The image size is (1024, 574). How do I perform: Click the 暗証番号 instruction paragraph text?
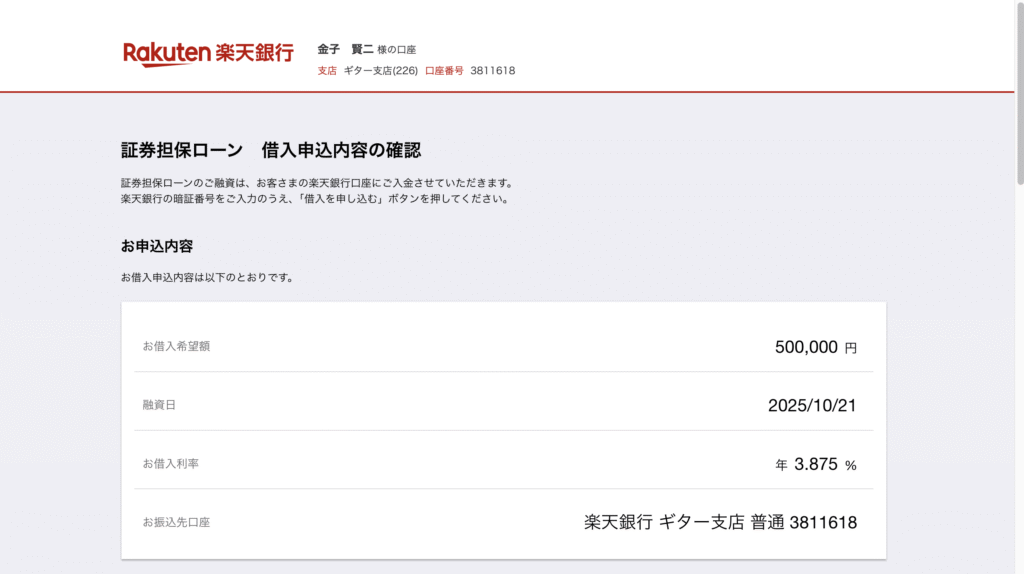coord(315,199)
